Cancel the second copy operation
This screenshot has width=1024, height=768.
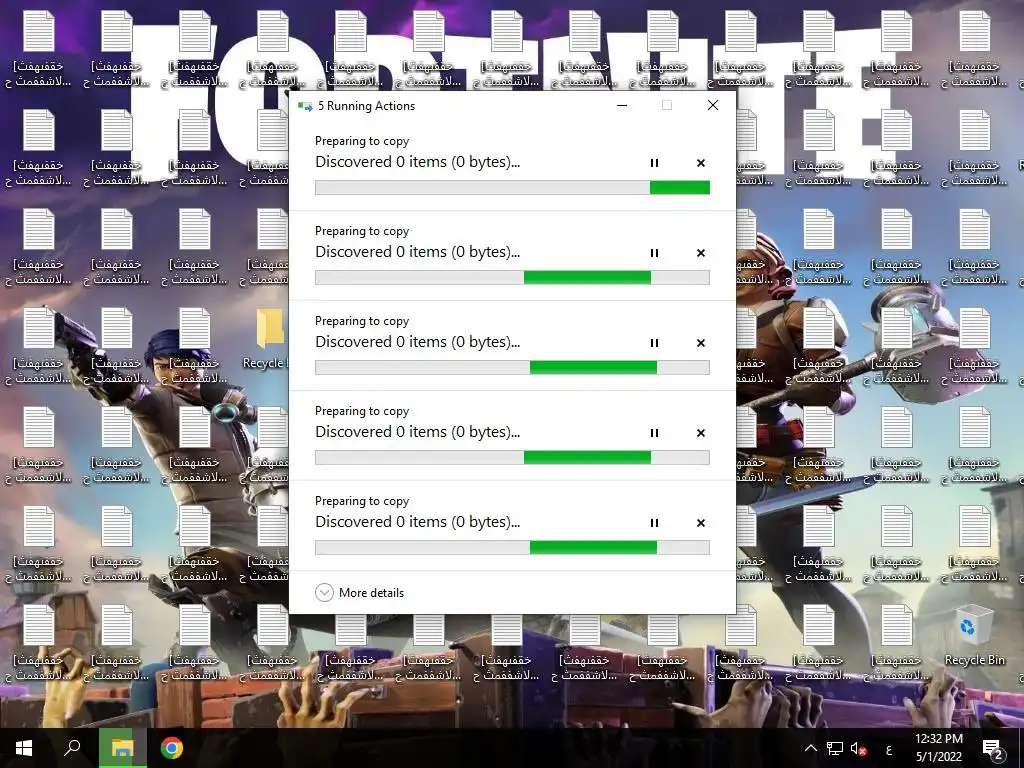point(701,253)
